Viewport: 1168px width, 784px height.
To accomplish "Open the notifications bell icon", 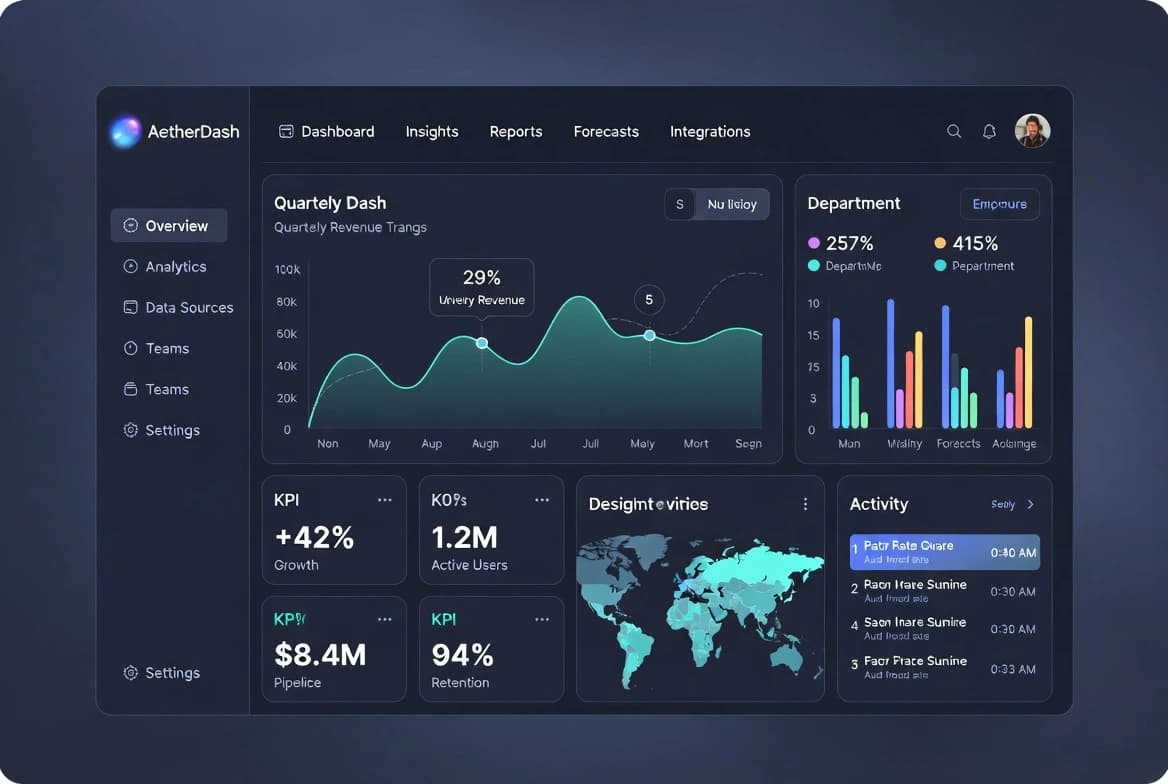I will point(989,131).
